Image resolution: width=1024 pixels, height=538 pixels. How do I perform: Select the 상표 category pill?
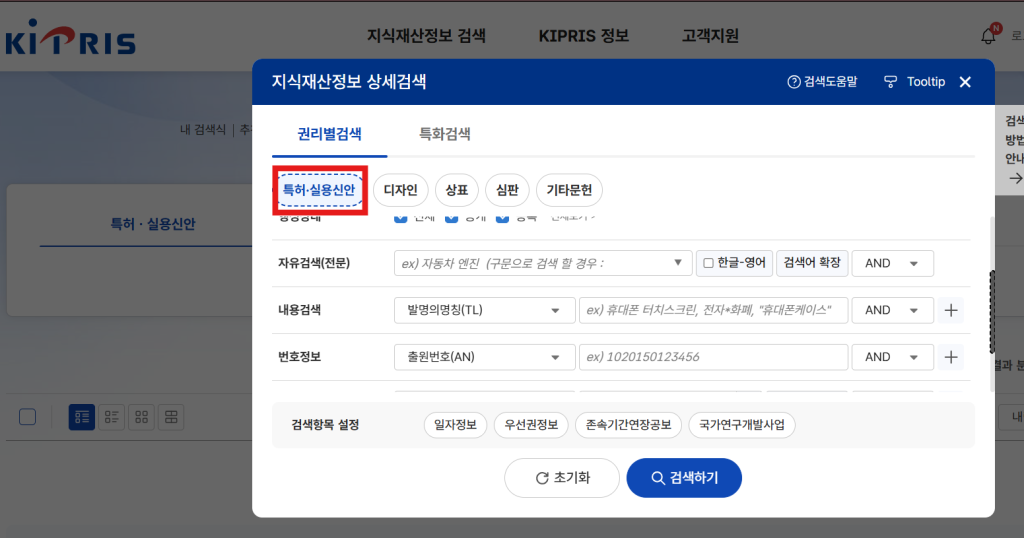(456, 190)
